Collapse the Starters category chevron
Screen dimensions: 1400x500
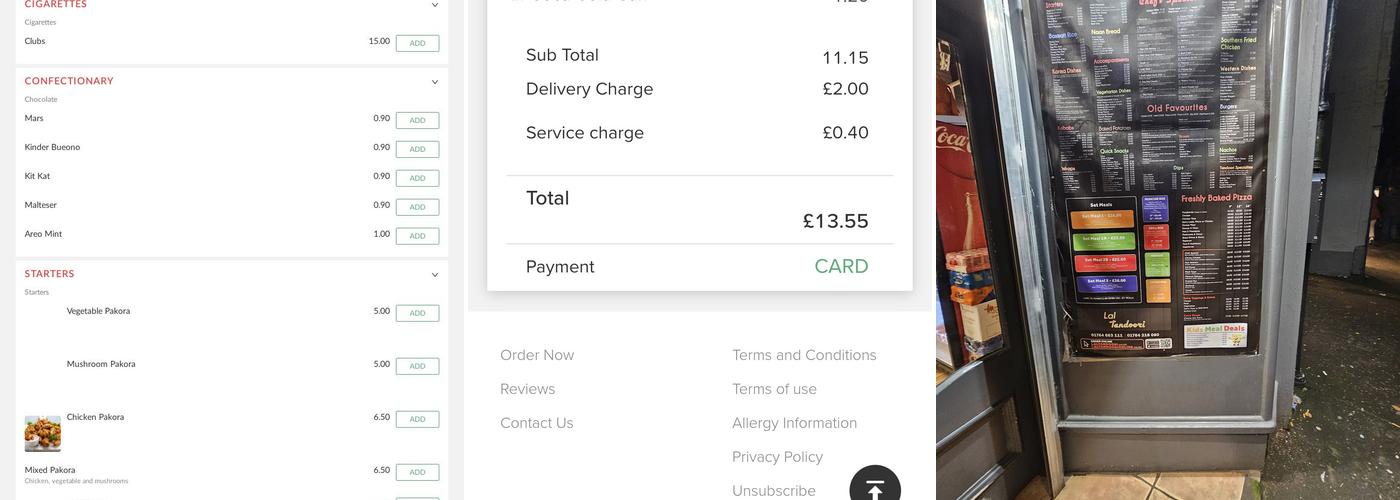435,275
